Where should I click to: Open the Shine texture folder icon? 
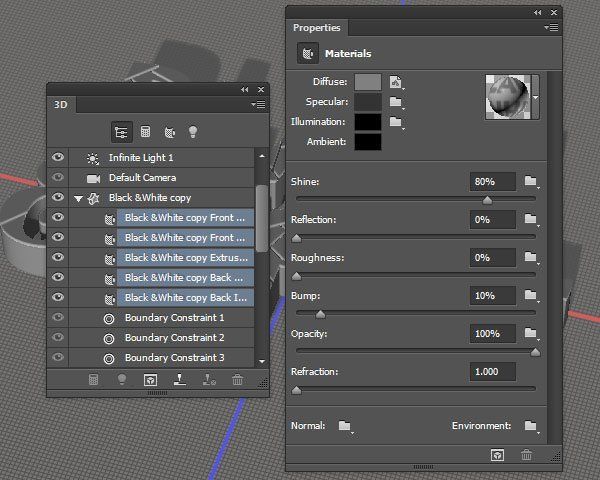pyautogui.click(x=531, y=181)
